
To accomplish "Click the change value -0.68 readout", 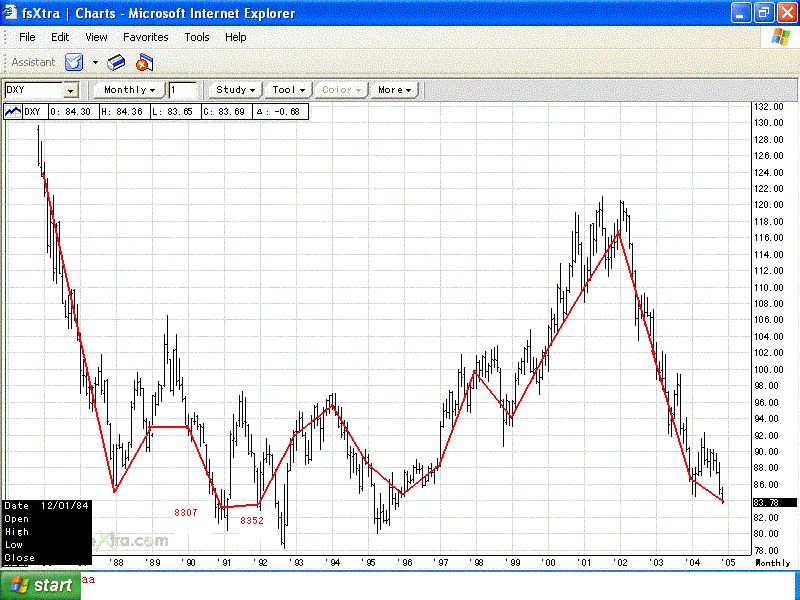I will pyautogui.click(x=280, y=112).
